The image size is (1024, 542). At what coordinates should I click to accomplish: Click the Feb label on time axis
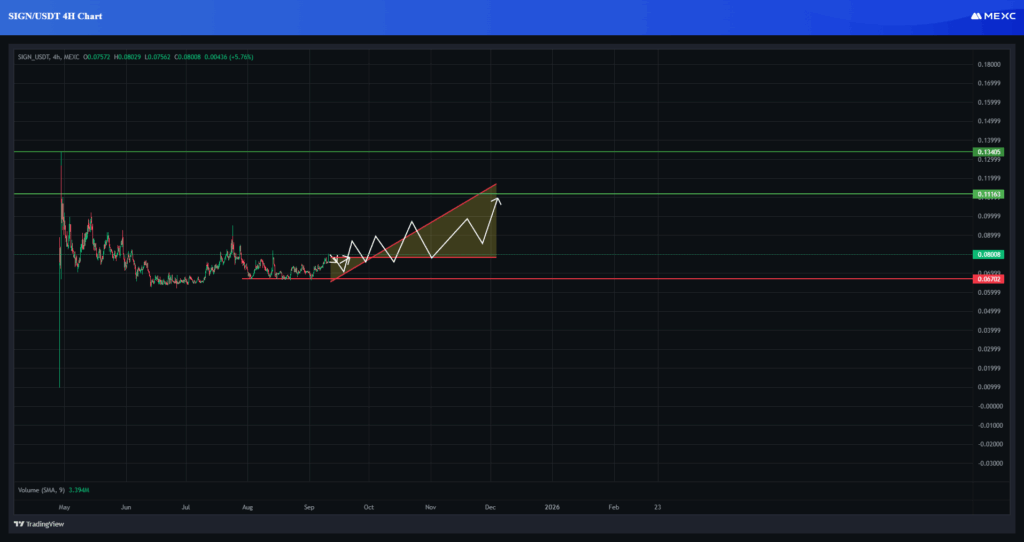614,507
